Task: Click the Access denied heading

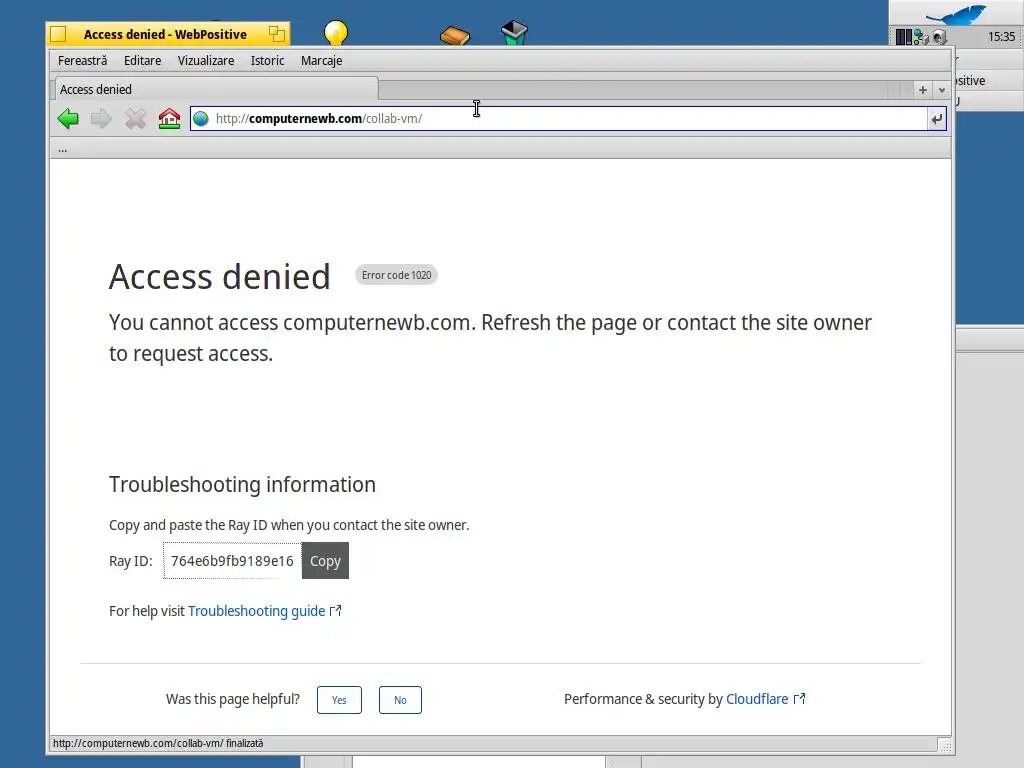Action: [x=219, y=277]
